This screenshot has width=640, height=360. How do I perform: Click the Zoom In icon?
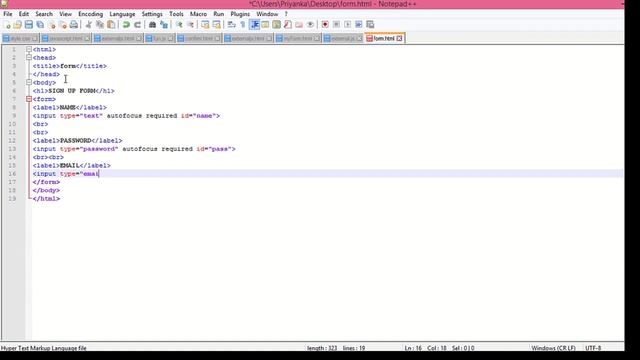pos(179,25)
